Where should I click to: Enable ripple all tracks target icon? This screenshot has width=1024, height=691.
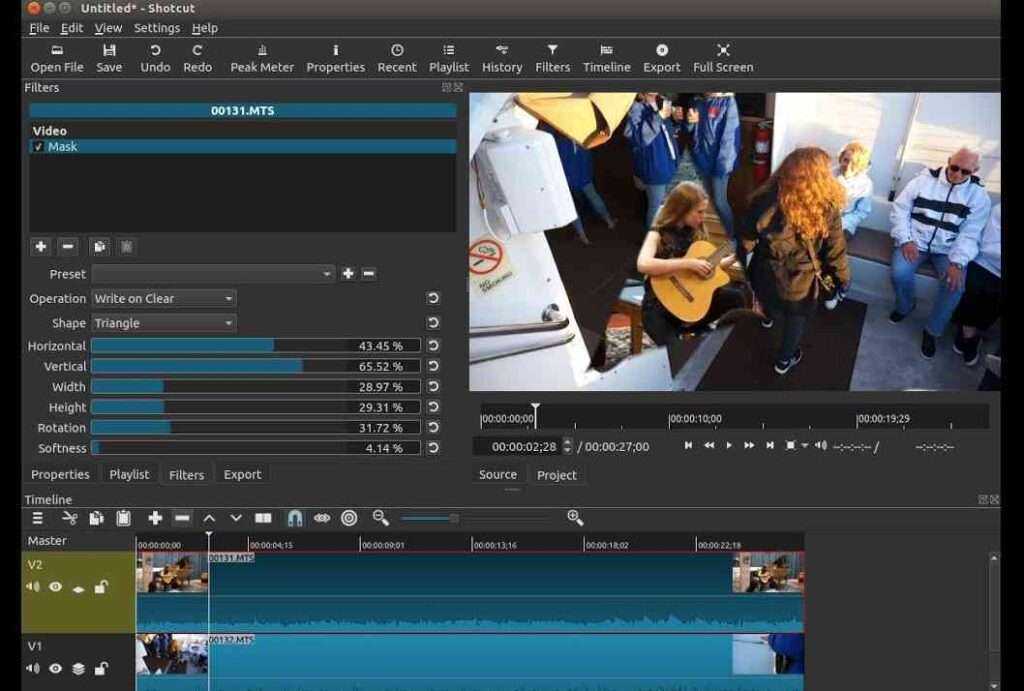(349, 518)
